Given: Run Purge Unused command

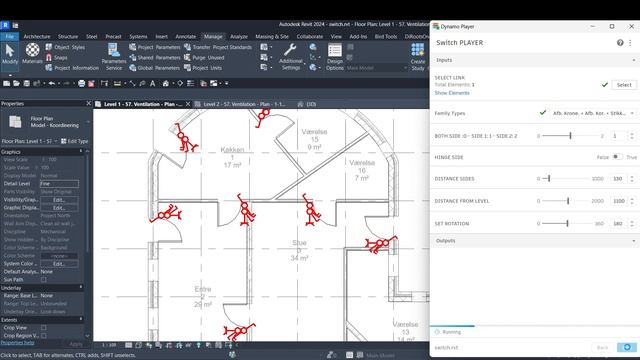Looking at the screenshot, I should click(204, 58).
